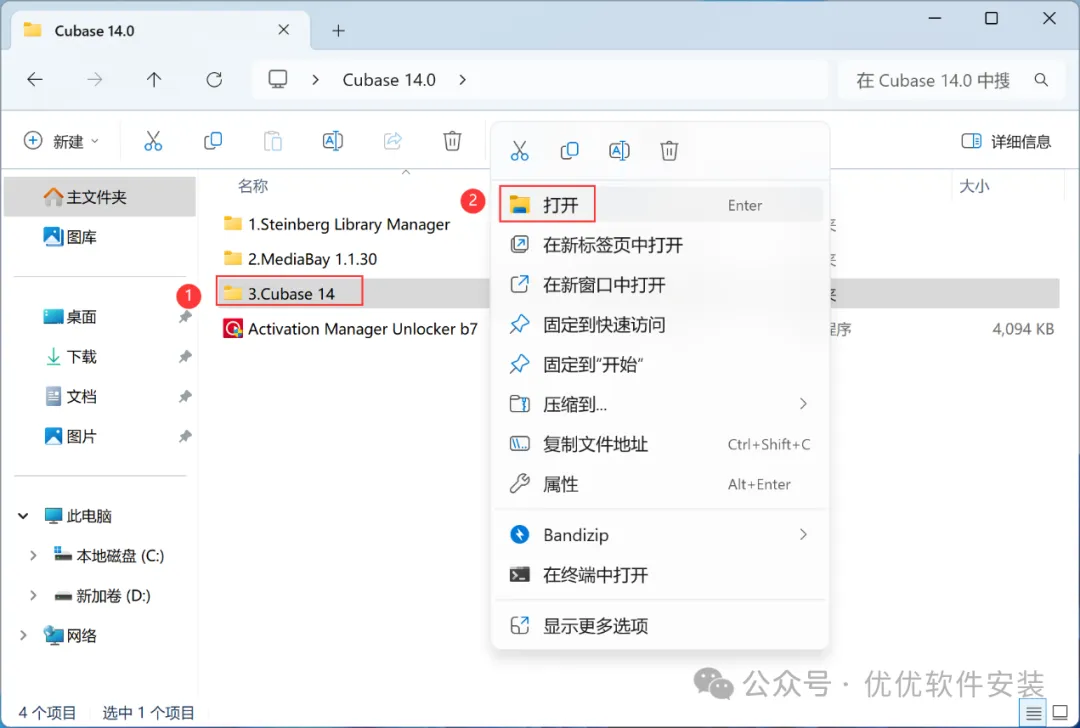
Task: Choose 固定到快速访问 menu entry
Action: click(x=660, y=324)
